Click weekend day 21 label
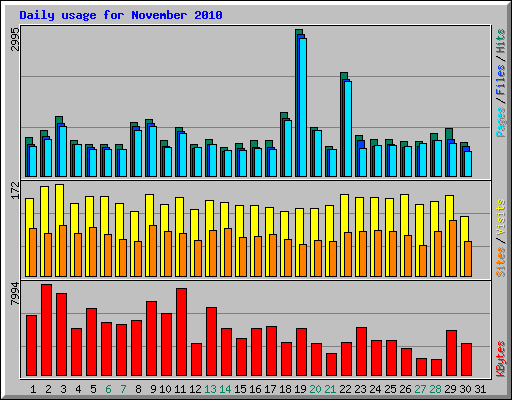The height and width of the screenshot is (400, 512). tap(330, 389)
